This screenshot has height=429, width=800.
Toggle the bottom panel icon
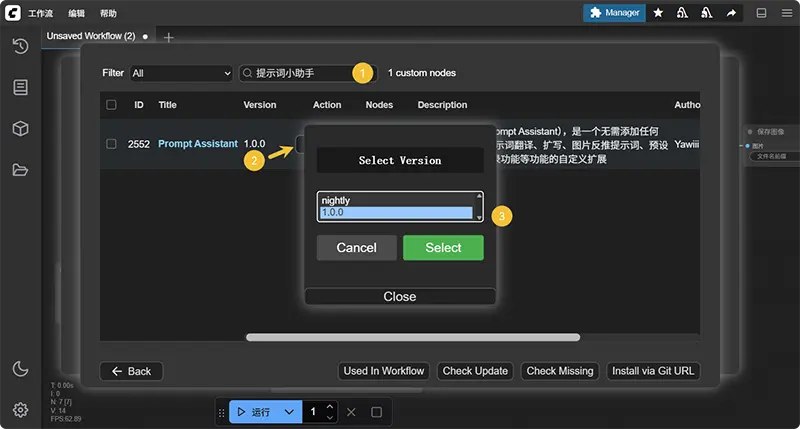point(761,13)
